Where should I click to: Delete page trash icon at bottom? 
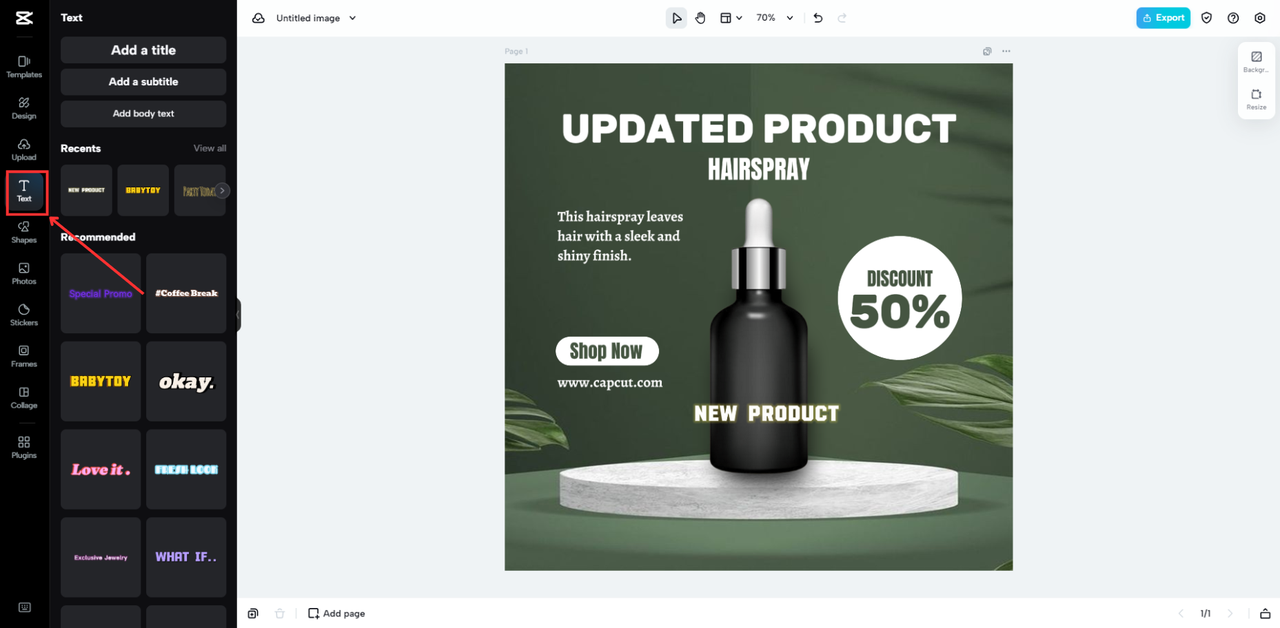coord(280,613)
